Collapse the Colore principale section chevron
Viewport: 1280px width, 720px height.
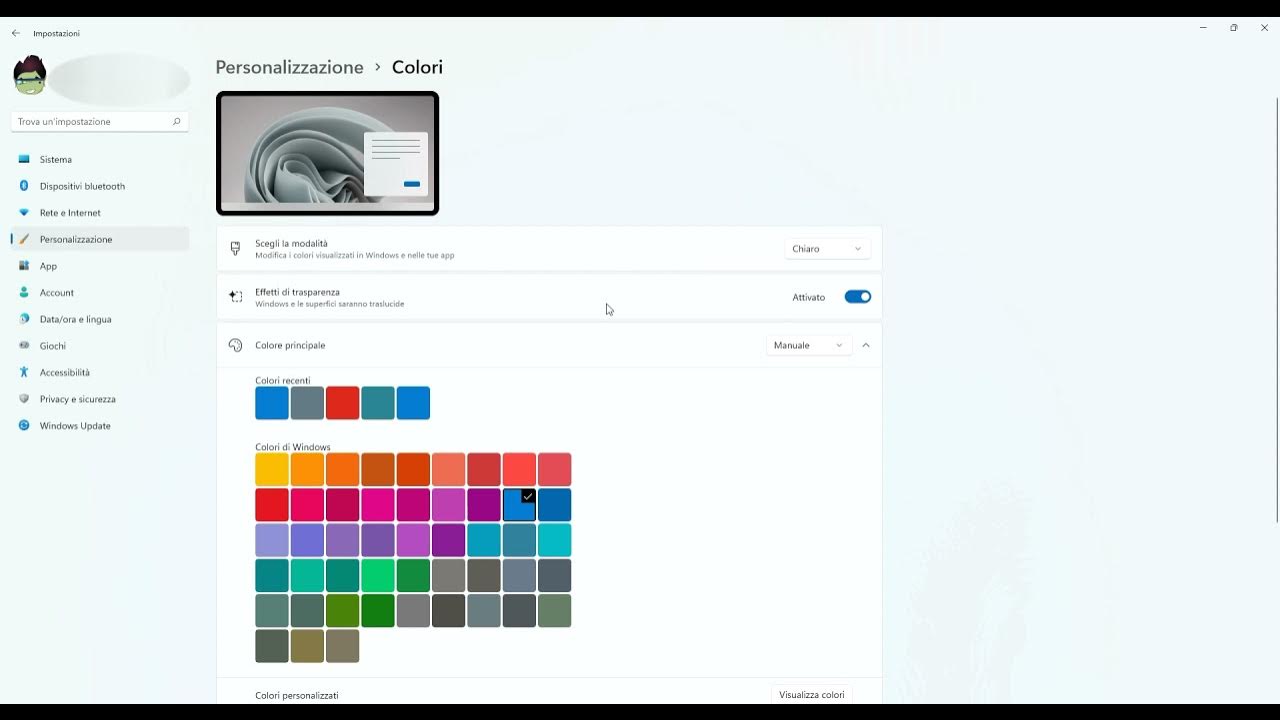865,344
